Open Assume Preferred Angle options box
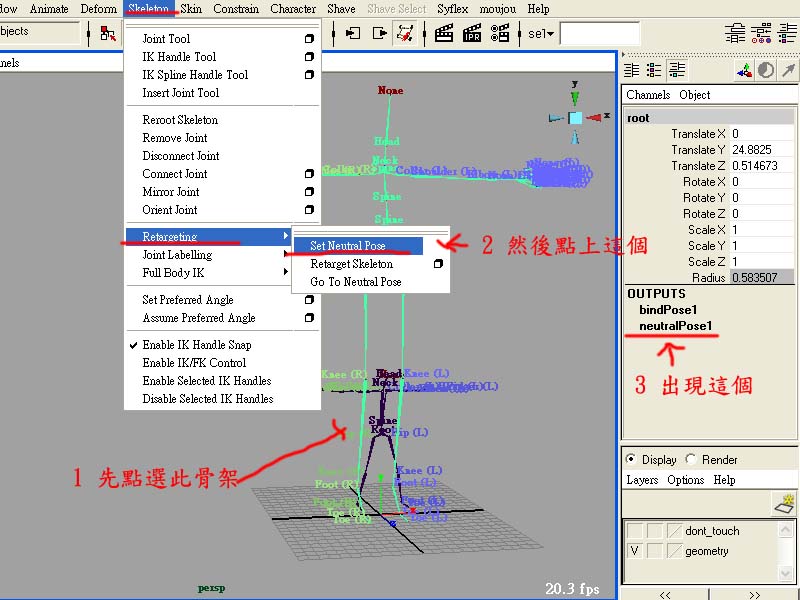 [309, 318]
